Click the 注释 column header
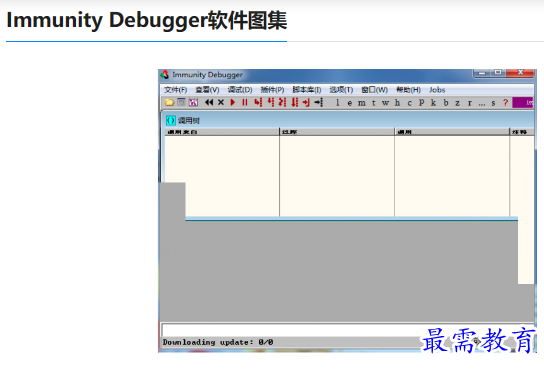Screen dimensions: 544x372 pyautogui.click(x=522, y=132)
